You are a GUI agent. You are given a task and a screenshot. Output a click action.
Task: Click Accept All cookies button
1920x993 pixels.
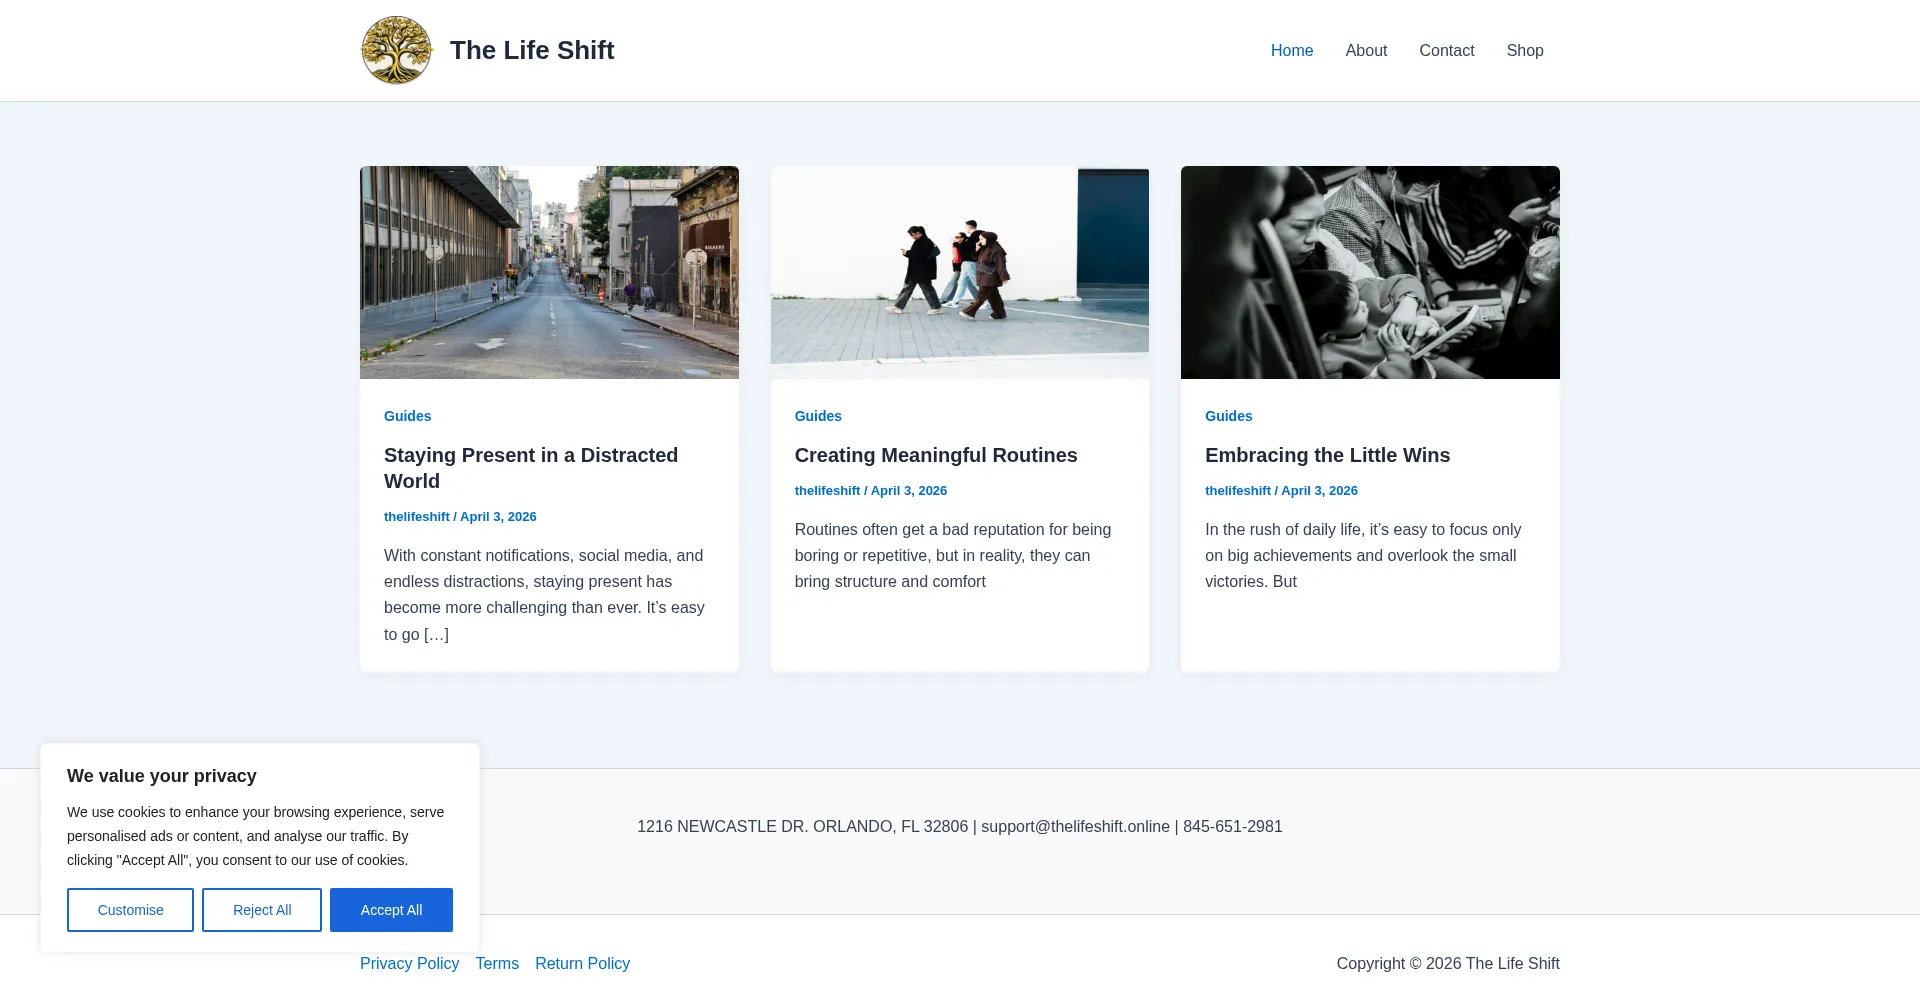point(391,910)
